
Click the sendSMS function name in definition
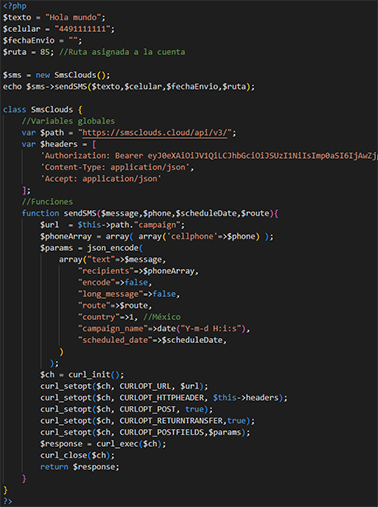80,213
